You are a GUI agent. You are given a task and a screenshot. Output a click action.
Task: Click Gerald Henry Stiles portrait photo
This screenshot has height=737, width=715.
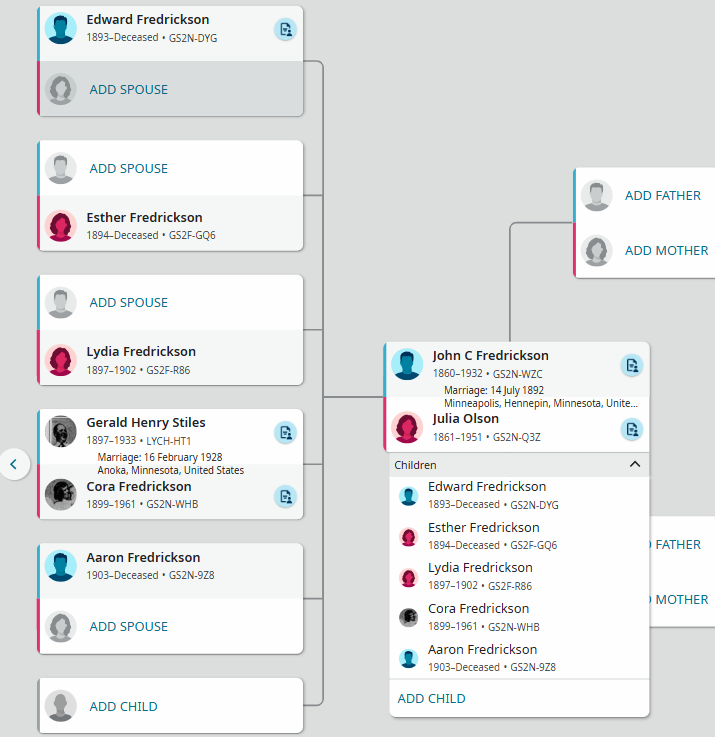(61, 431)
